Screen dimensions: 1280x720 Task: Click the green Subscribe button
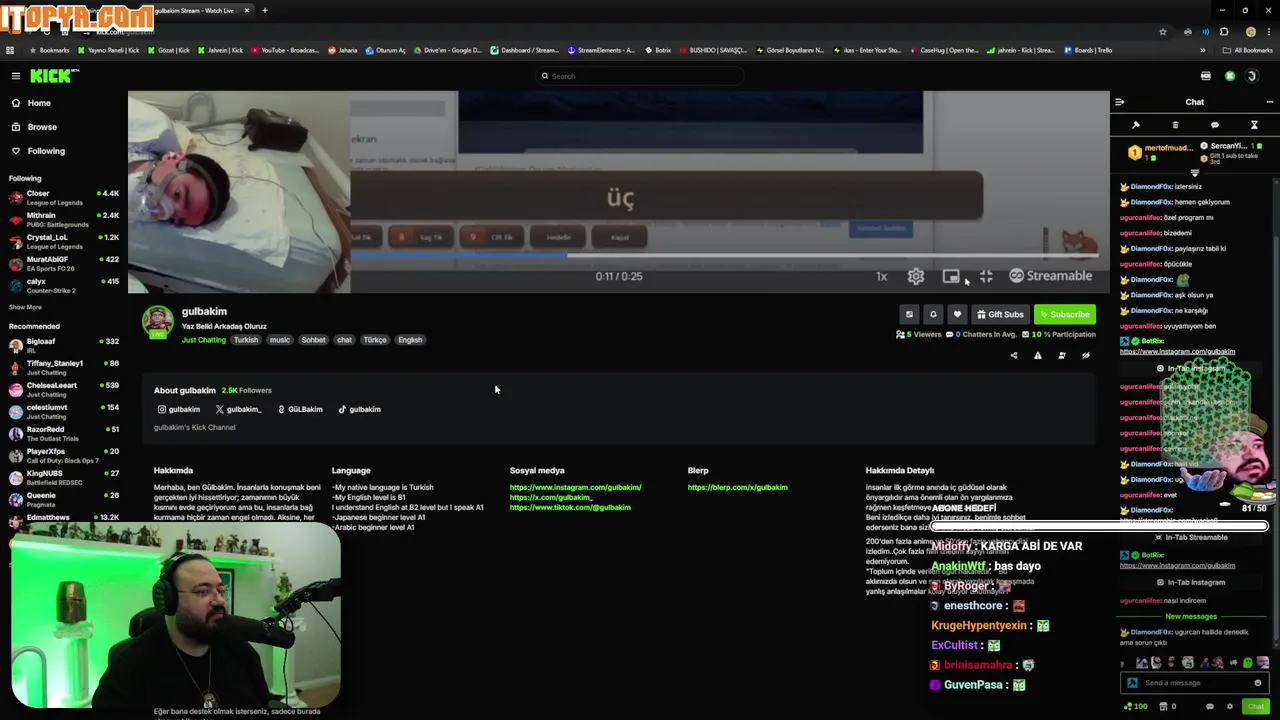click(1064, 314)
